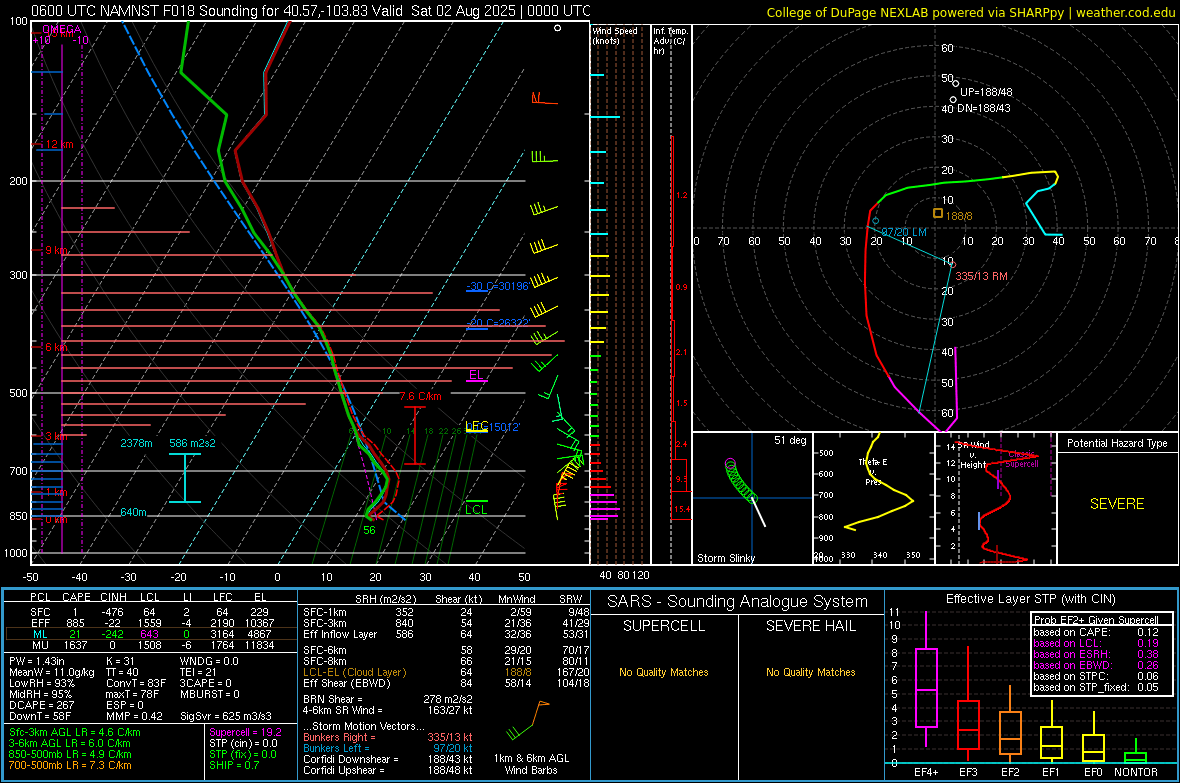
Task: Click No Quality Matches under SUPERCELL
Action: pyautogui.click(x=664, y=672)
